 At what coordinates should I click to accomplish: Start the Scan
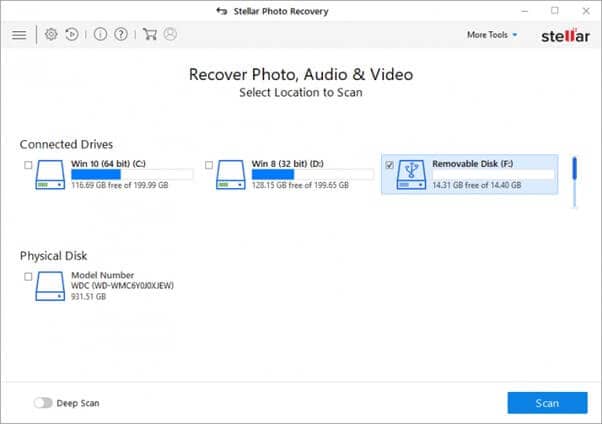click(x=547, y=403)
